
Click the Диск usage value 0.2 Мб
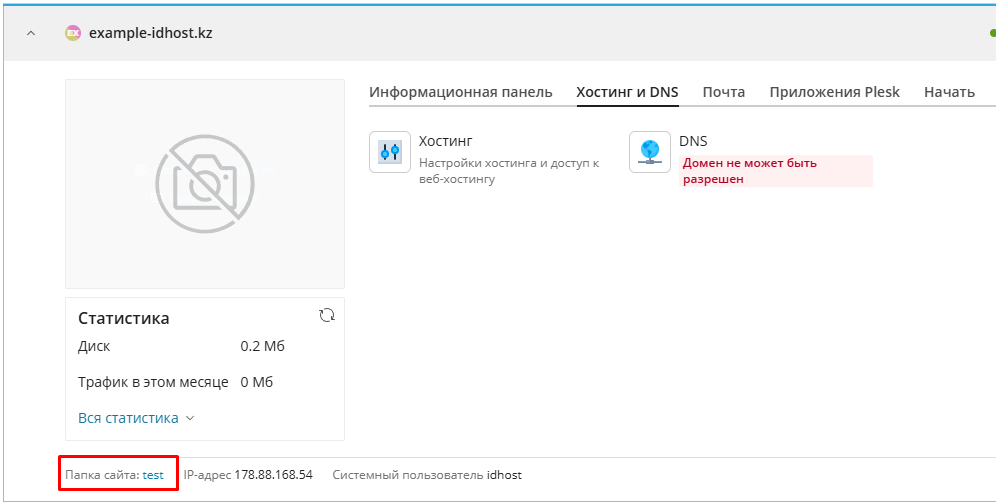click(x=263, y=346)
